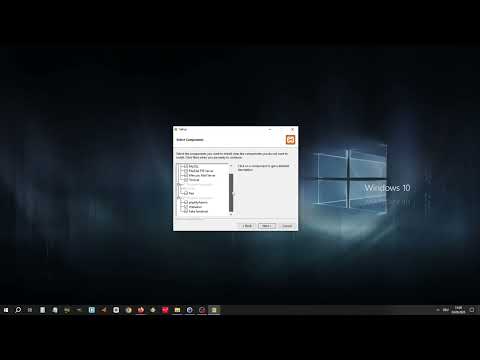The width and height of the screenshot is (480, 360).
Task: Open Windows taskbar search
Action: coord(18,310)
